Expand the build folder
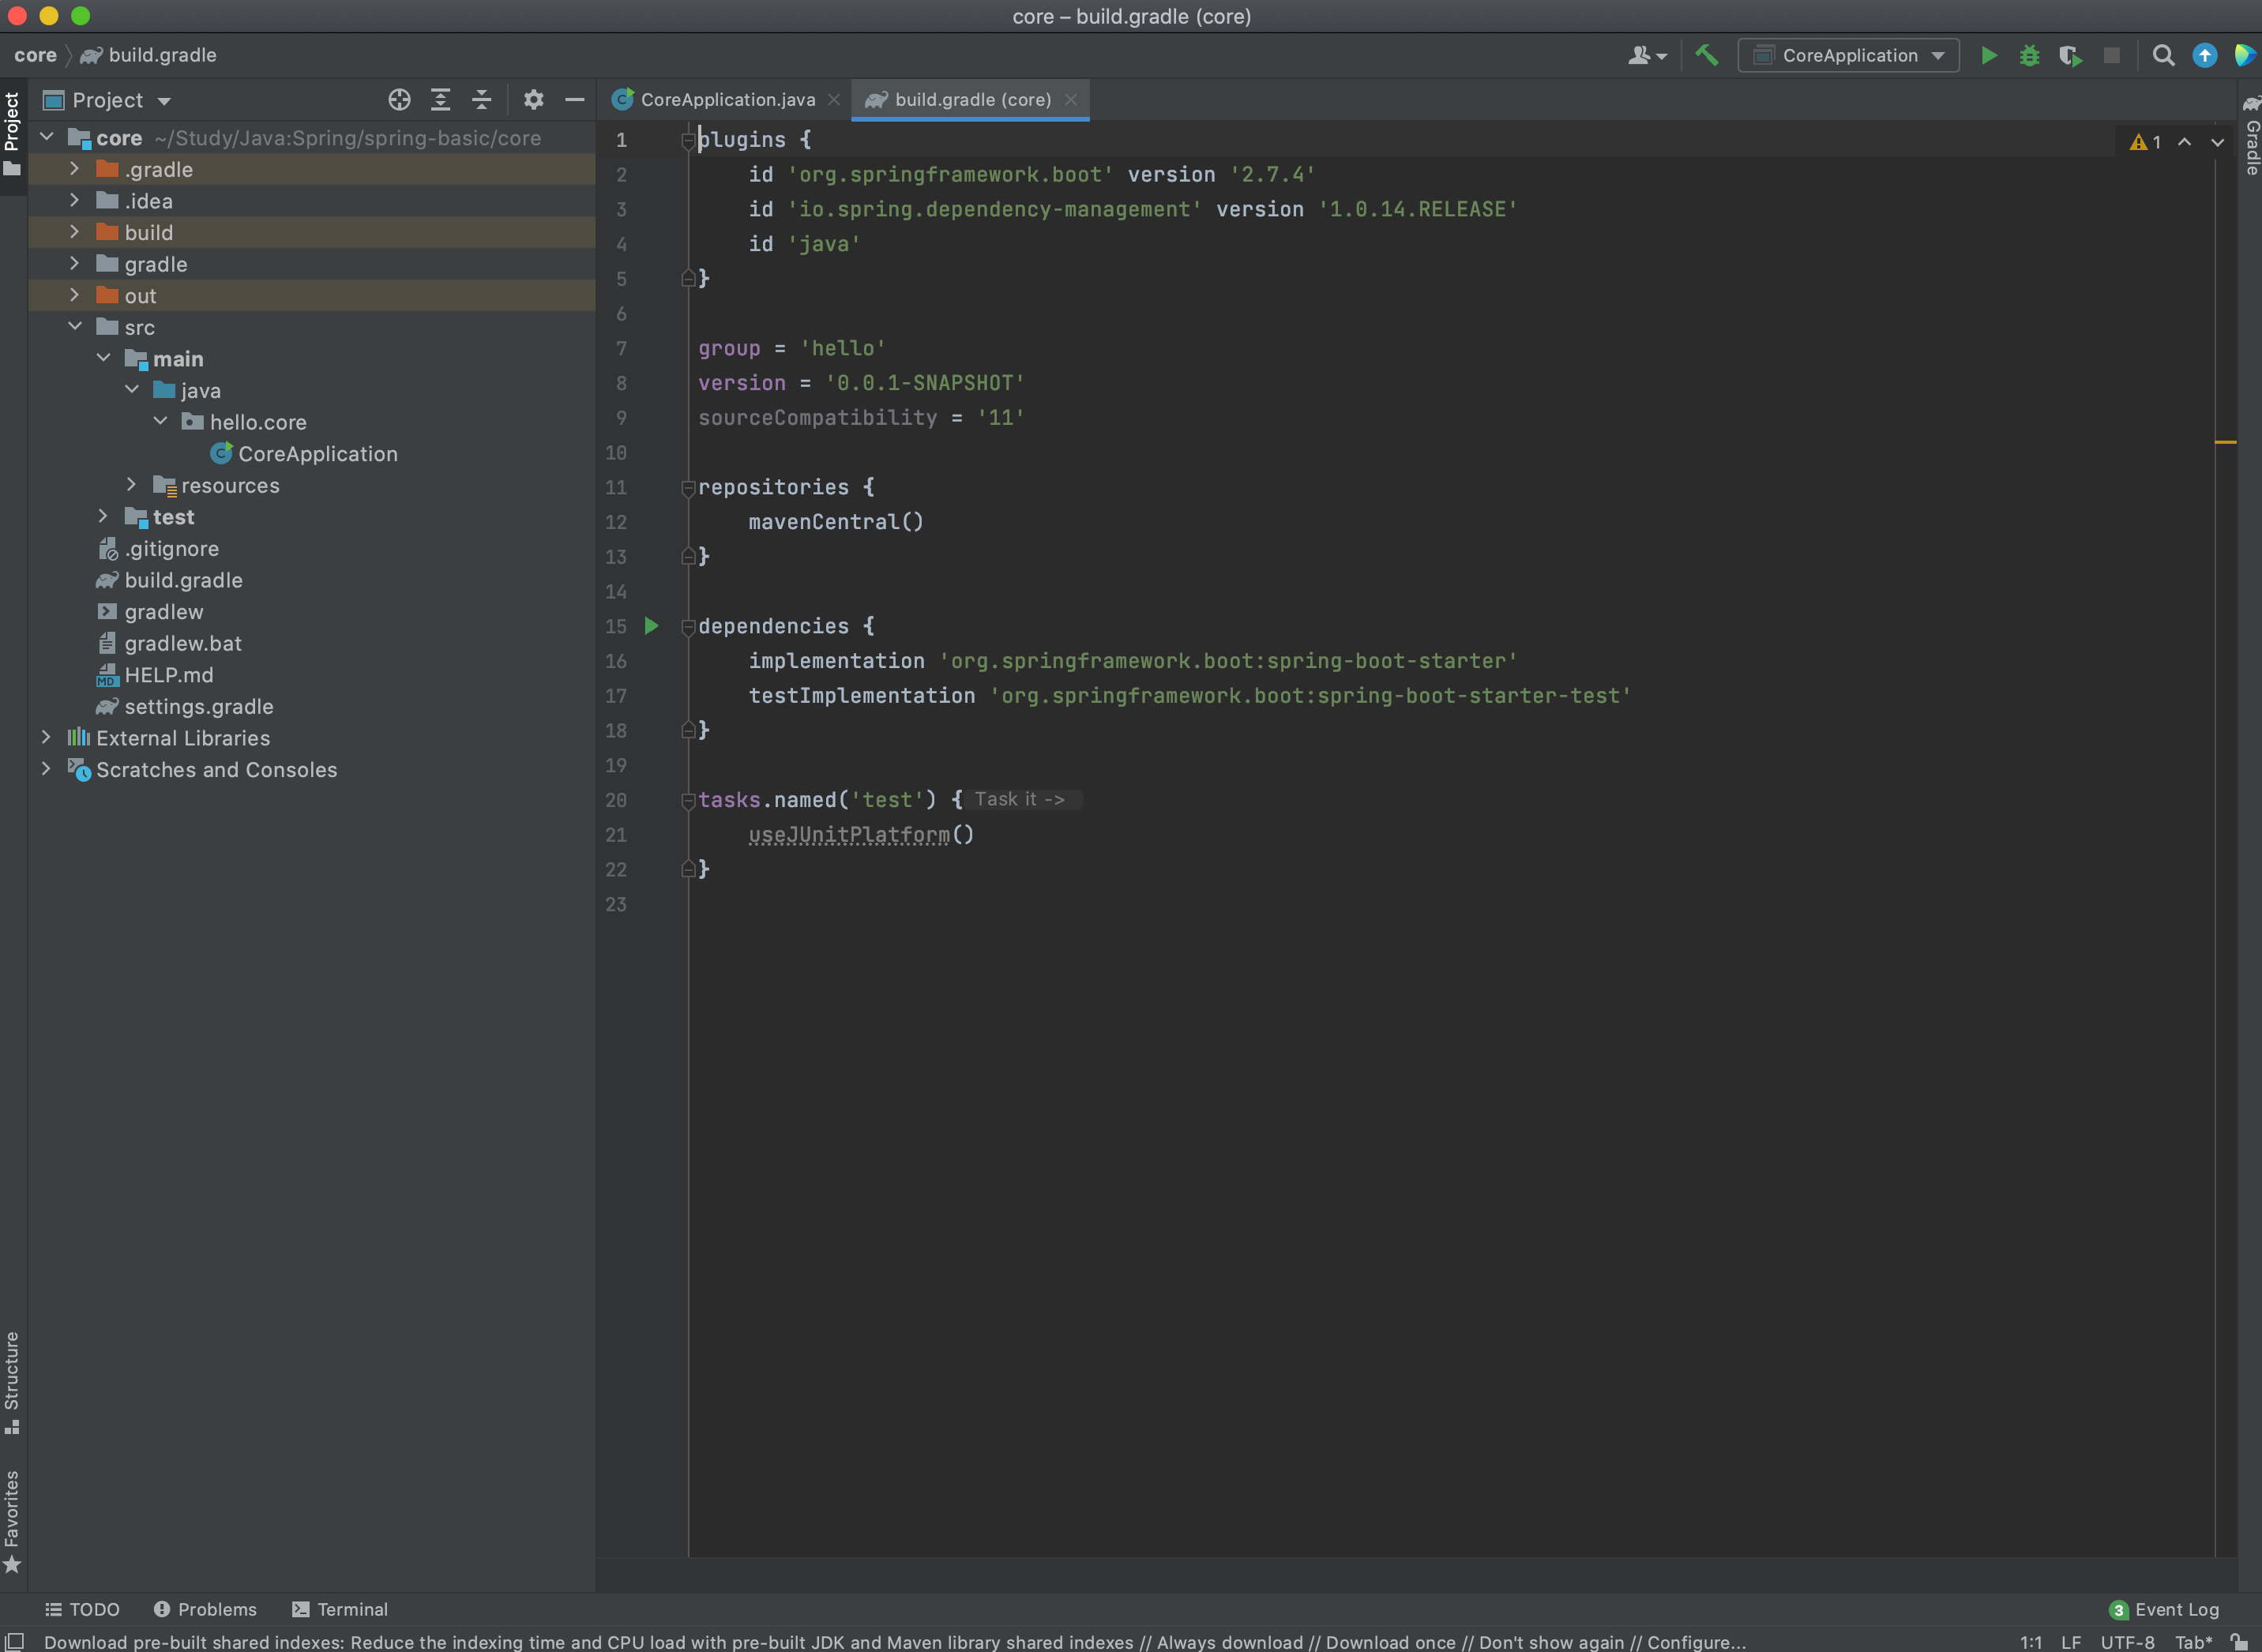Viewport: 2262px width, 1652px height. tap(74, 232)
